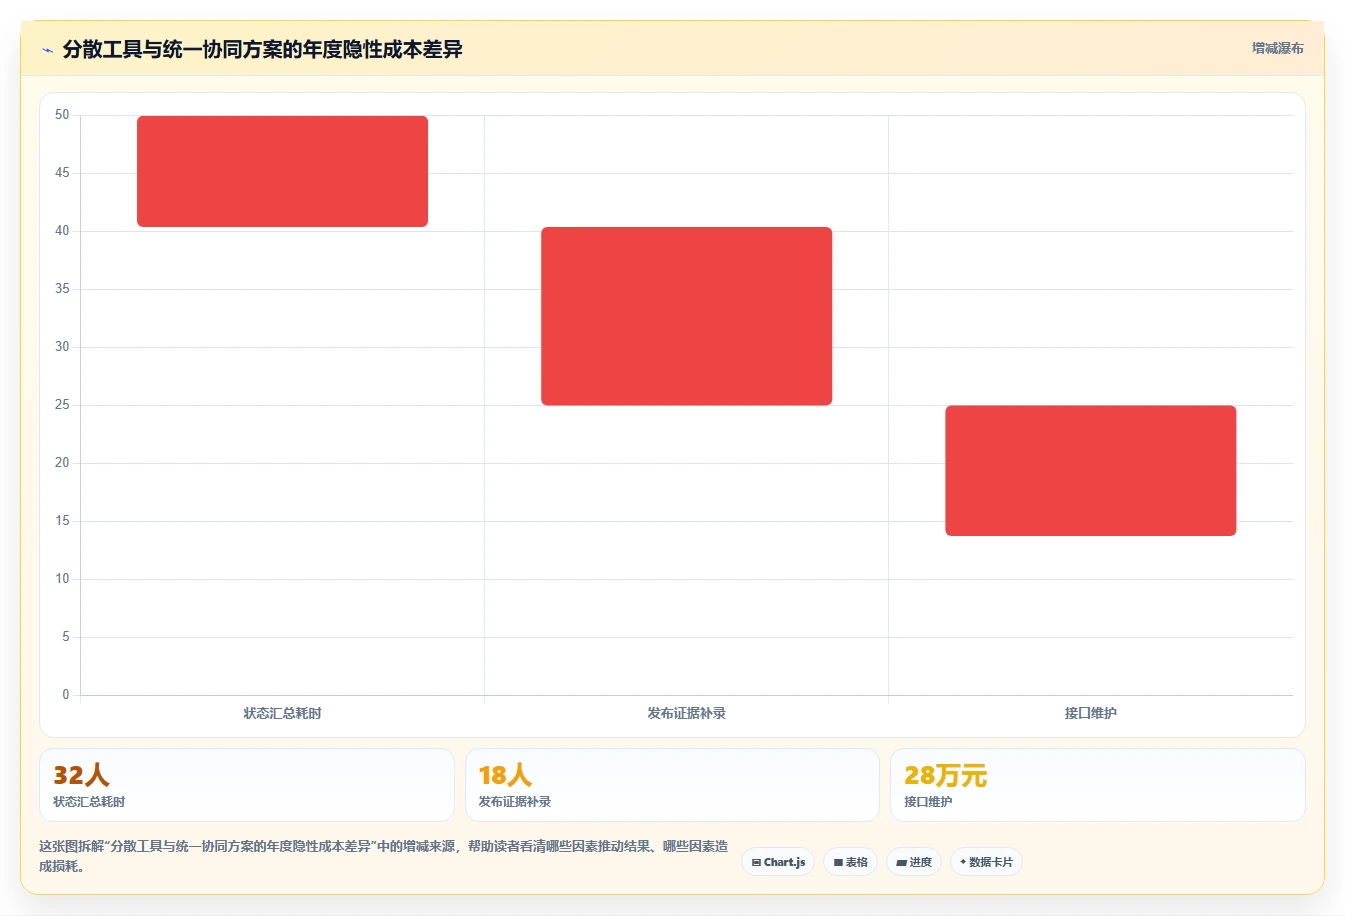Open the 32人 状态汇总耗时 data card
The width and height of the screenshot is (1345, 916).
click(246, 785)
